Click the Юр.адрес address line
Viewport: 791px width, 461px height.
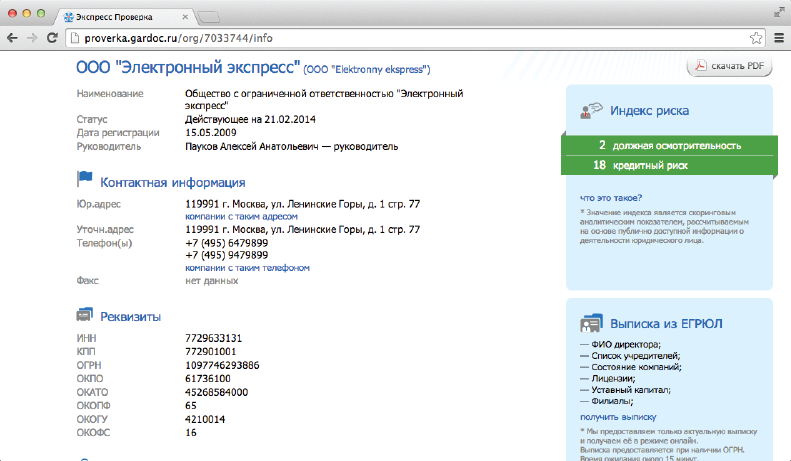pyautogui.click(x=303, y=204)
